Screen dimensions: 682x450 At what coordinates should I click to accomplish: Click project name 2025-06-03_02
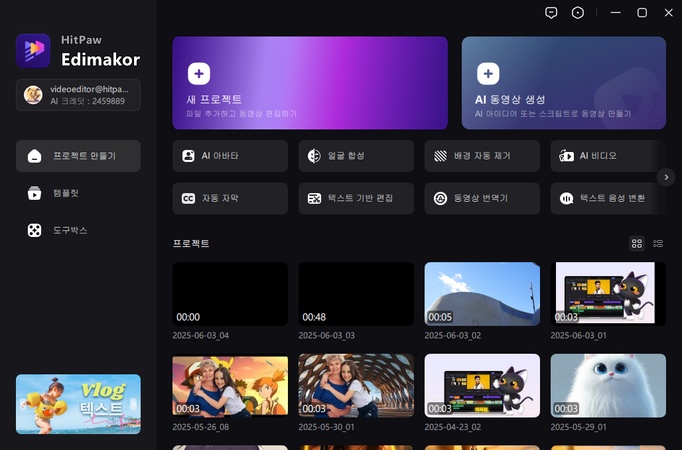click(x=453, y=335)
